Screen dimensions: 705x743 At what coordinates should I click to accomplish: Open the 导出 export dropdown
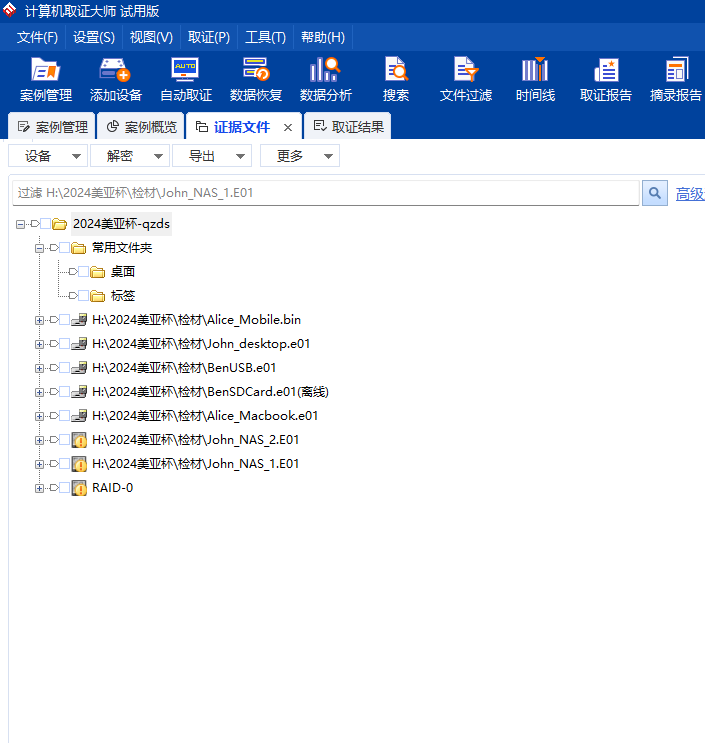[211, 156]
